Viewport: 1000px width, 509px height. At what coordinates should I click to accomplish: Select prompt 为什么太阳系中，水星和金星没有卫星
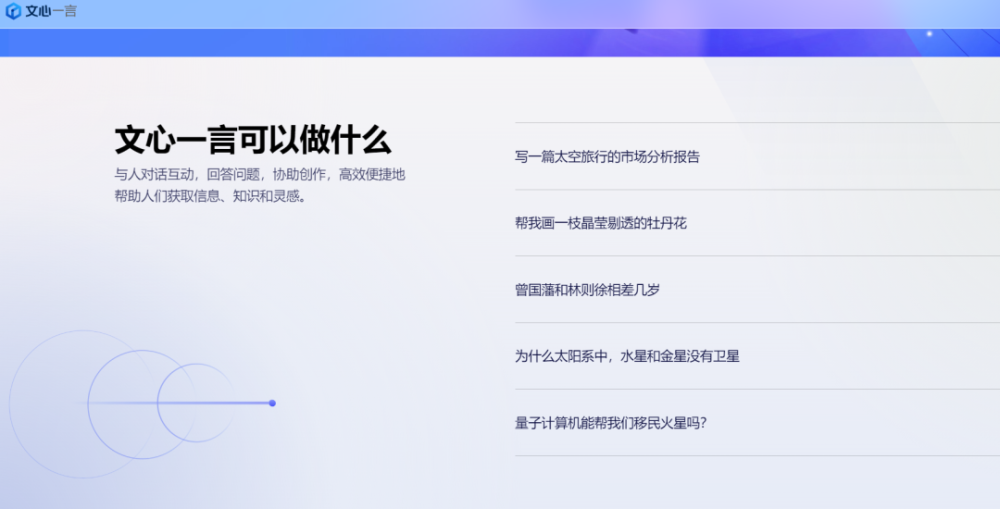click(627, 357)
